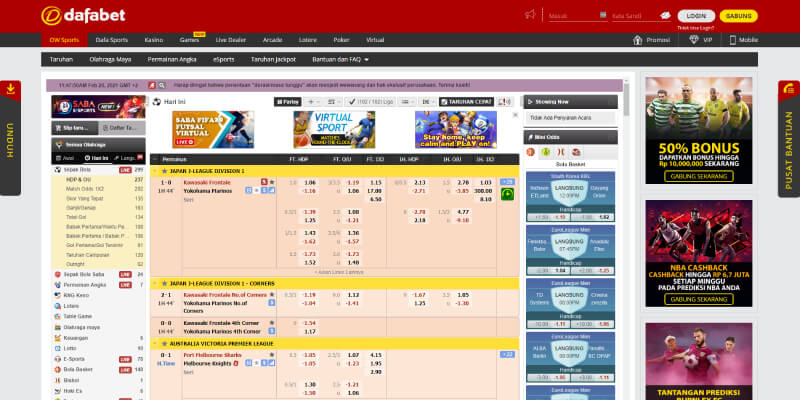
Task: Toggle Taruhan Cepat quick bet checkbox
Action: (x=443, y=102)
